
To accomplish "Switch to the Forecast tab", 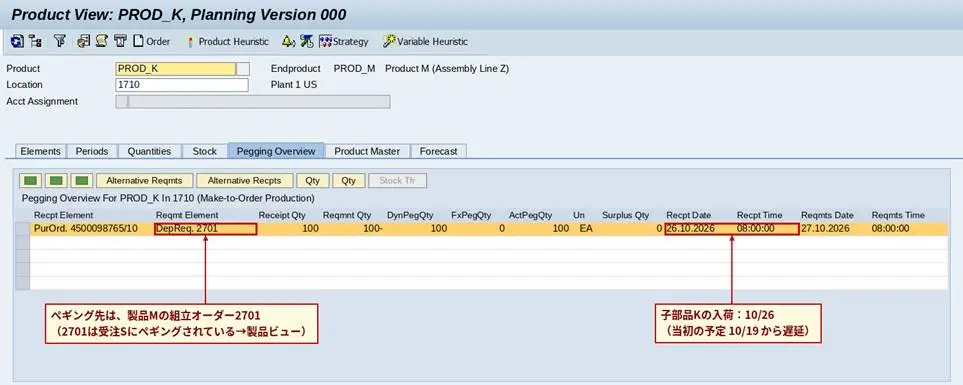I will click(x=439, y=151).
